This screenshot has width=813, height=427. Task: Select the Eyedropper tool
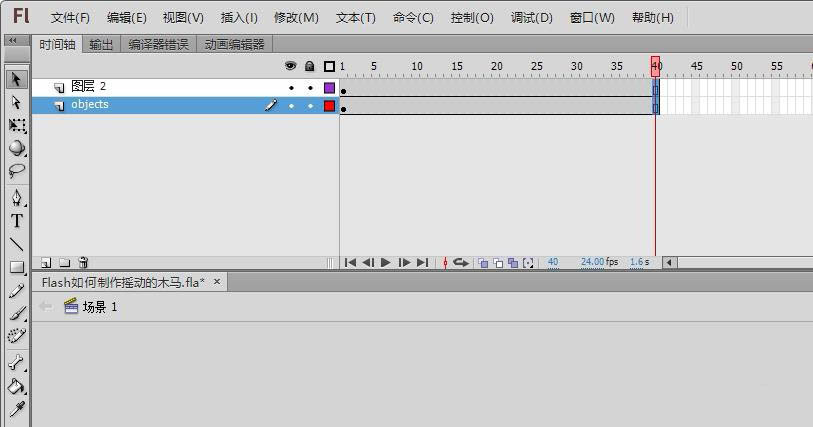(x=17, y=409)
